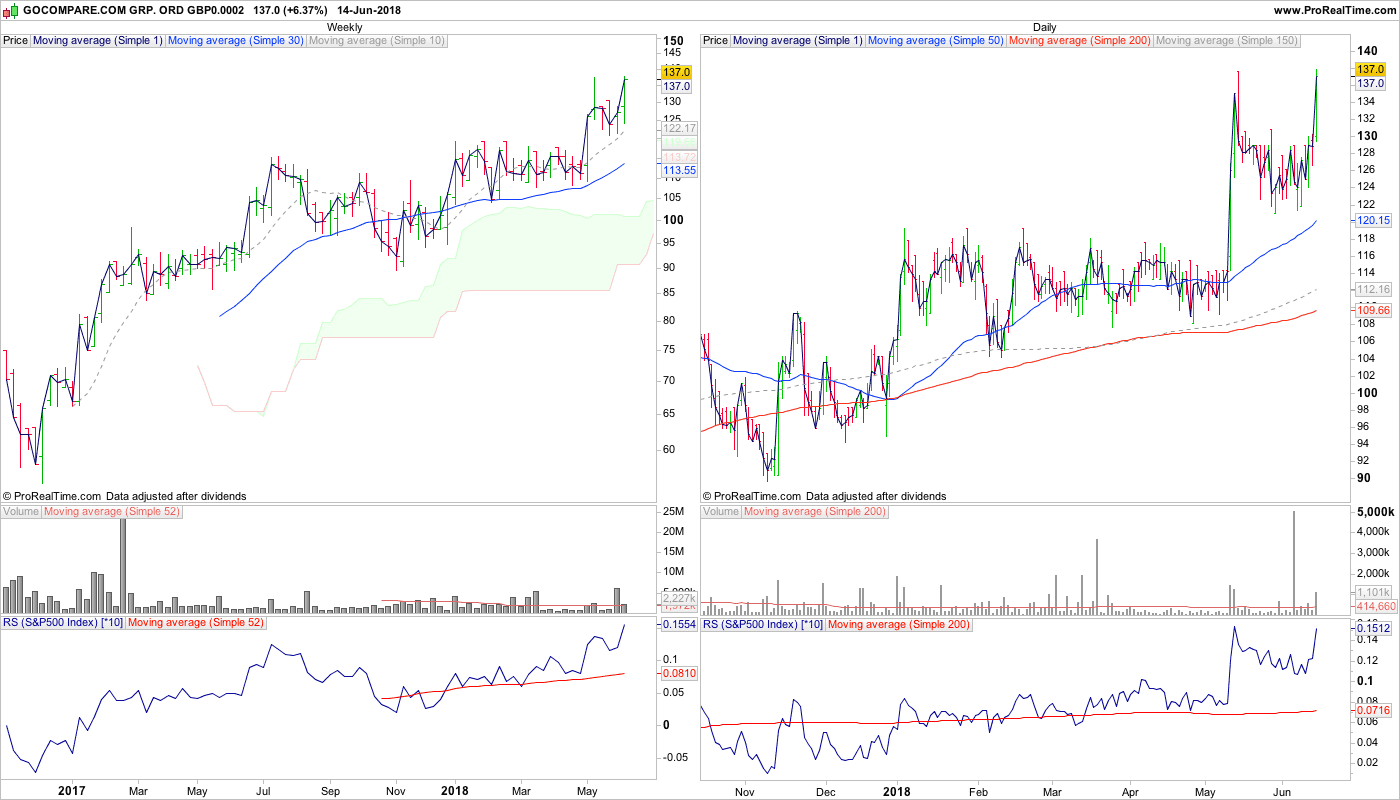Click the 2017 label on the Weekly time axis
This screenshot has height=800, width=1400.
click(x=72, y=790)
